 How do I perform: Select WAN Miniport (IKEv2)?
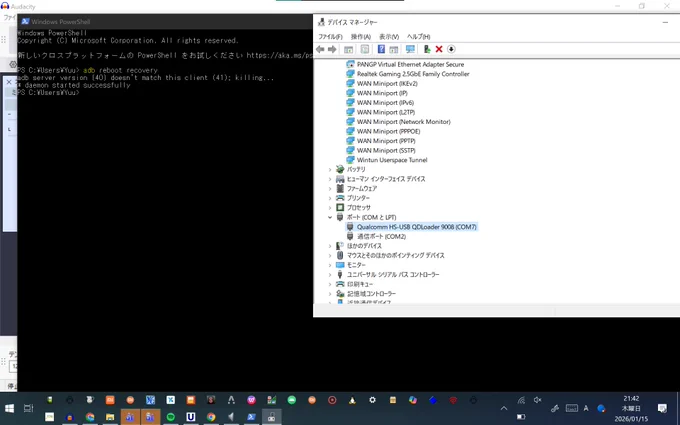pyautogui.click(x=387, y=83)
